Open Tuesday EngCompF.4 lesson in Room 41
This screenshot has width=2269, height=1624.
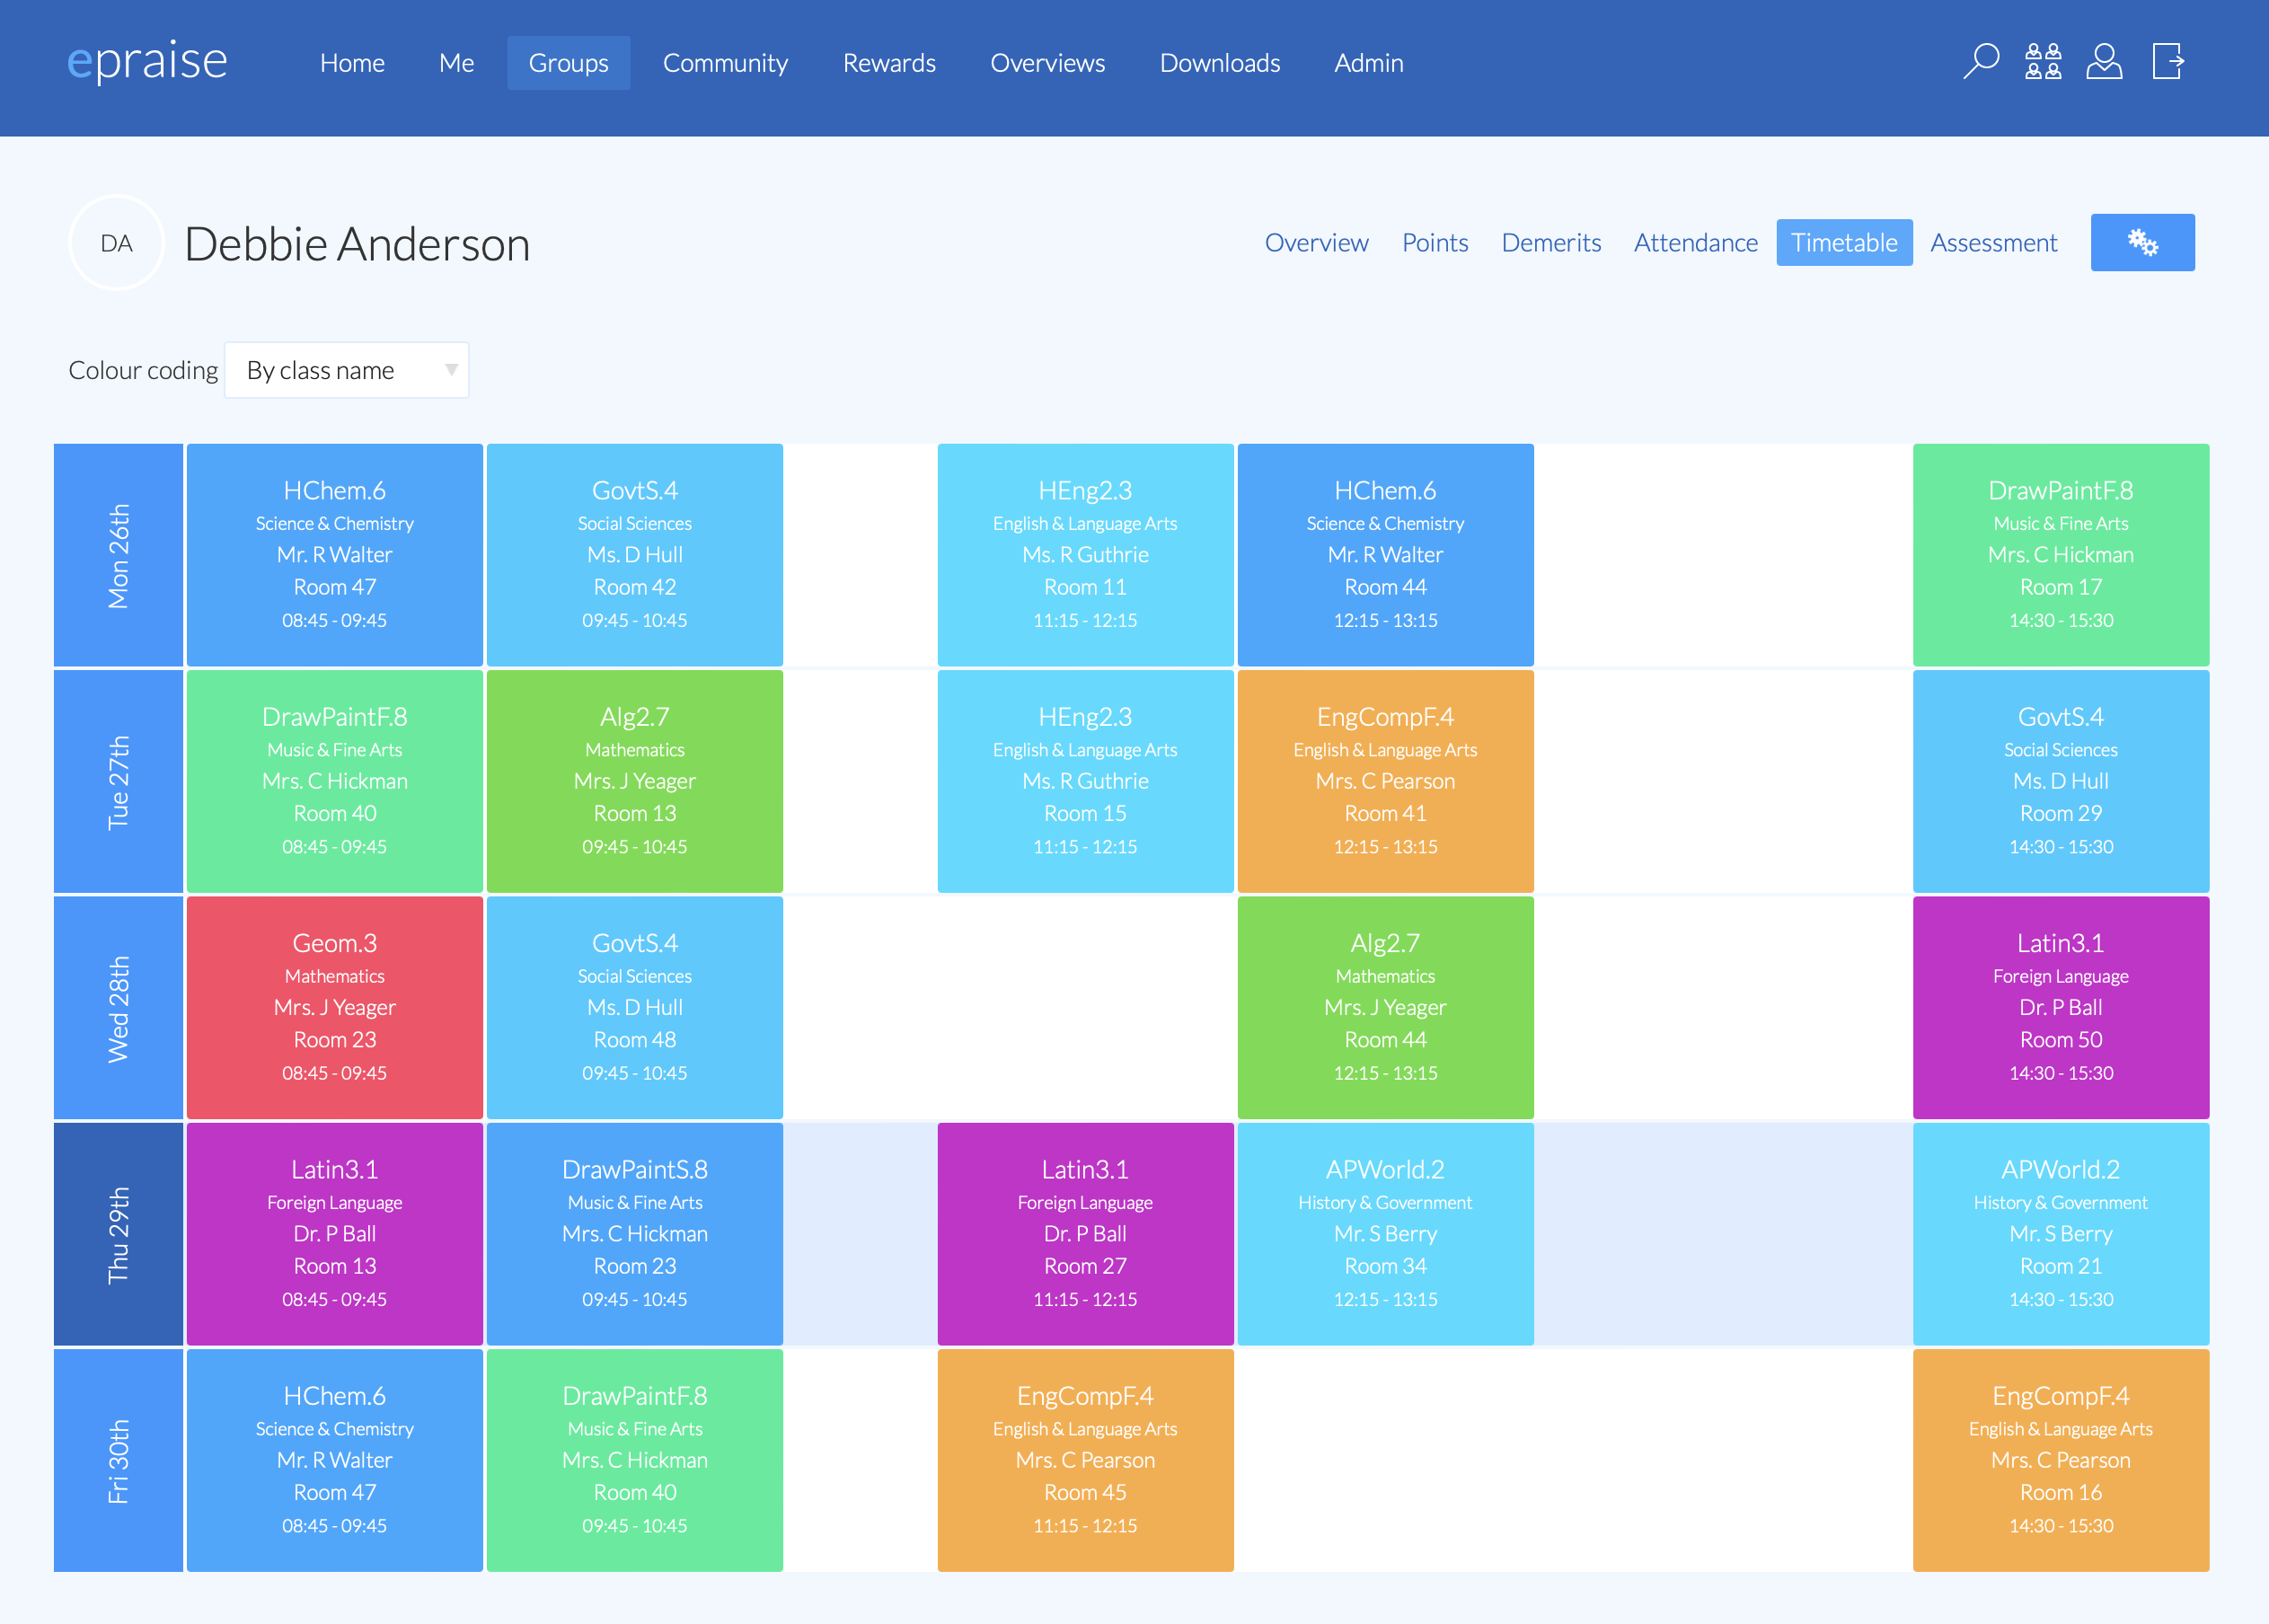click(x=1385, y=781)
